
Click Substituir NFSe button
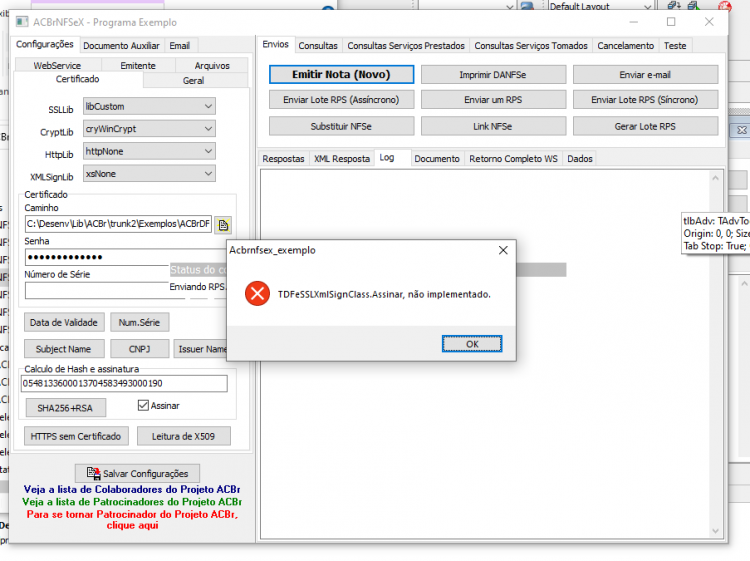342,126
